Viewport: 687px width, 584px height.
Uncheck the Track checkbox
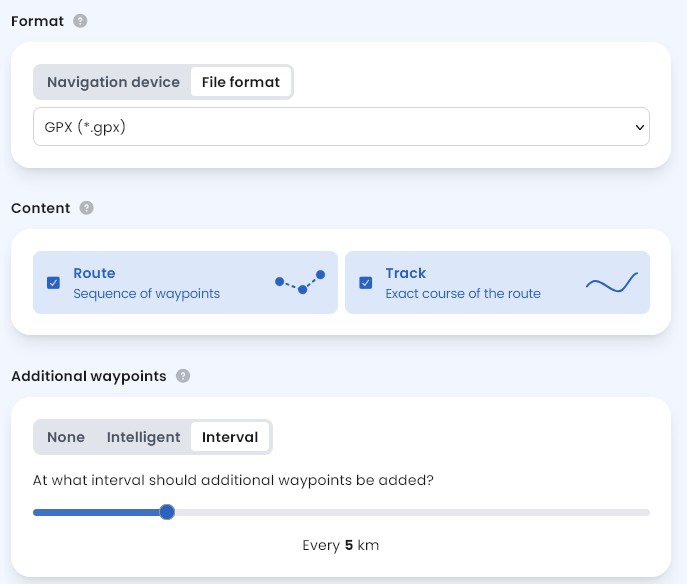click(365, 283)
